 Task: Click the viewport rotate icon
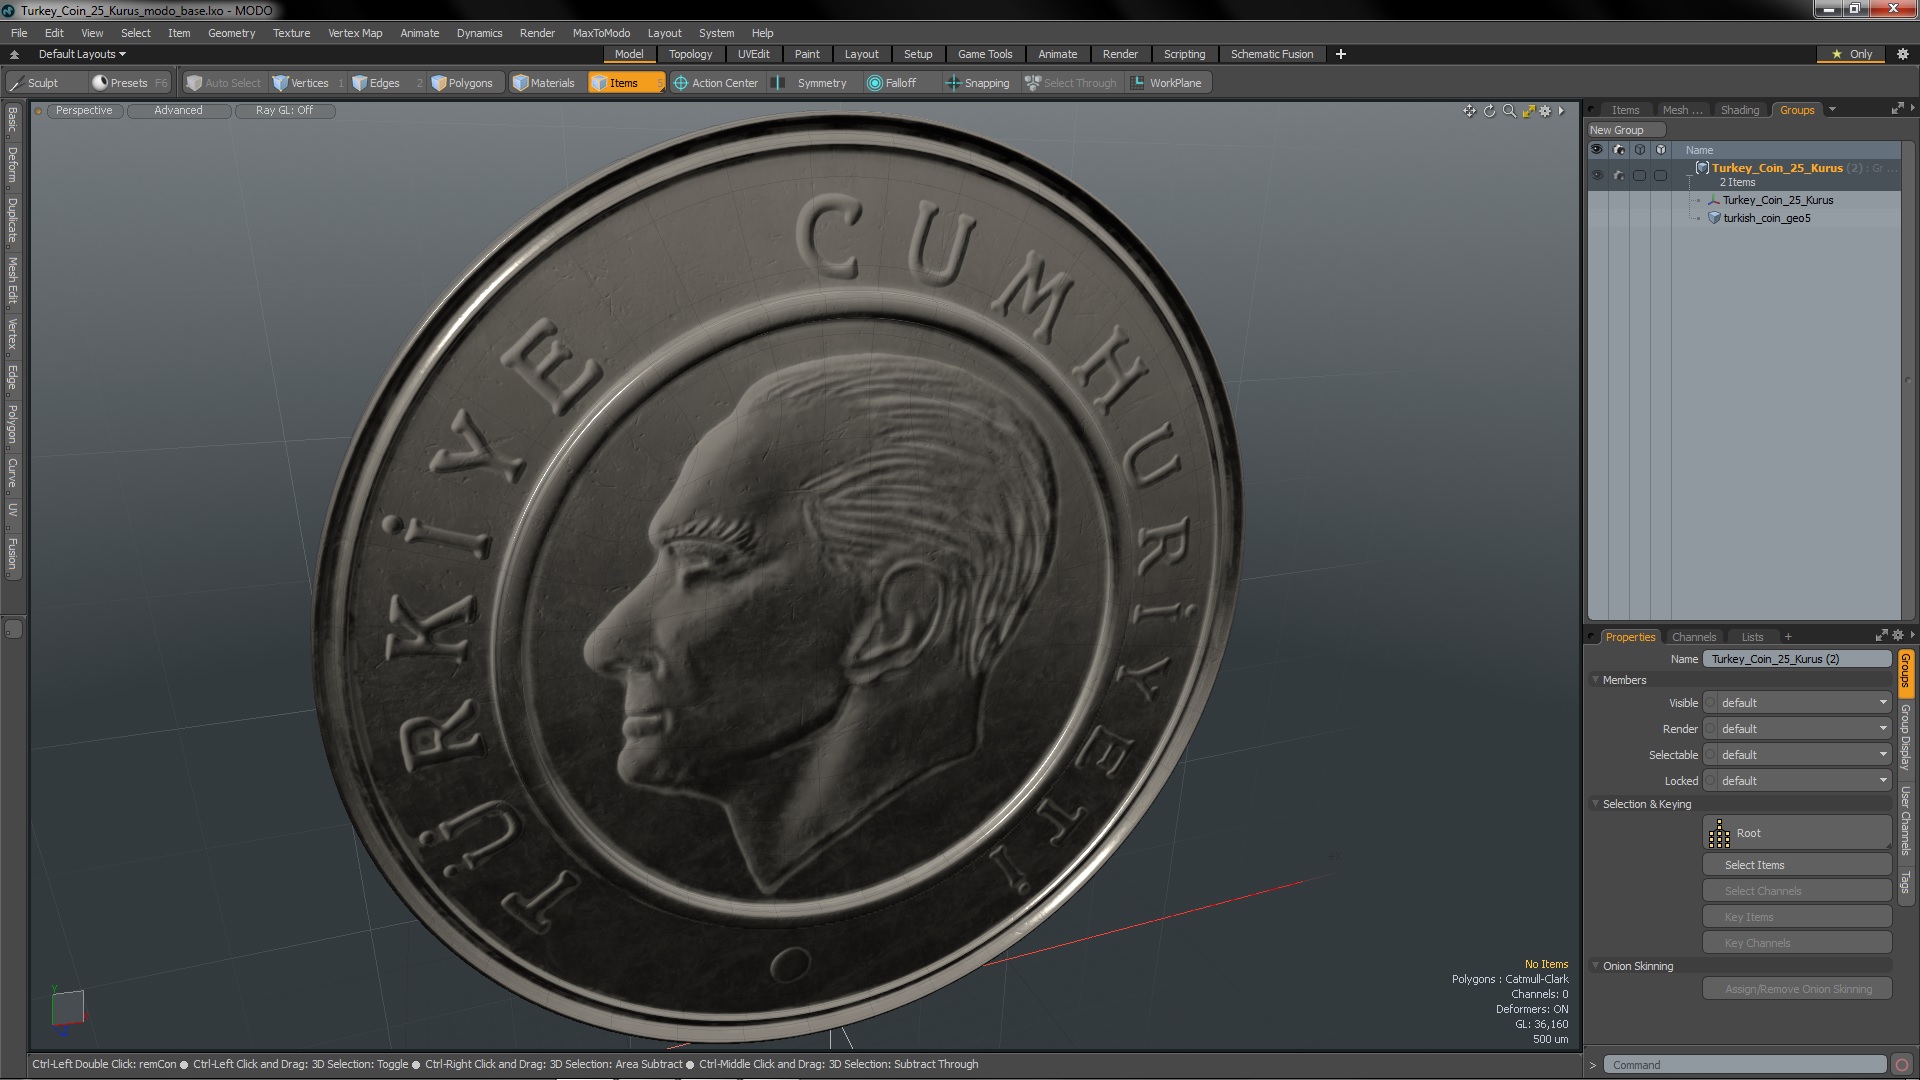coord(1489,111)
